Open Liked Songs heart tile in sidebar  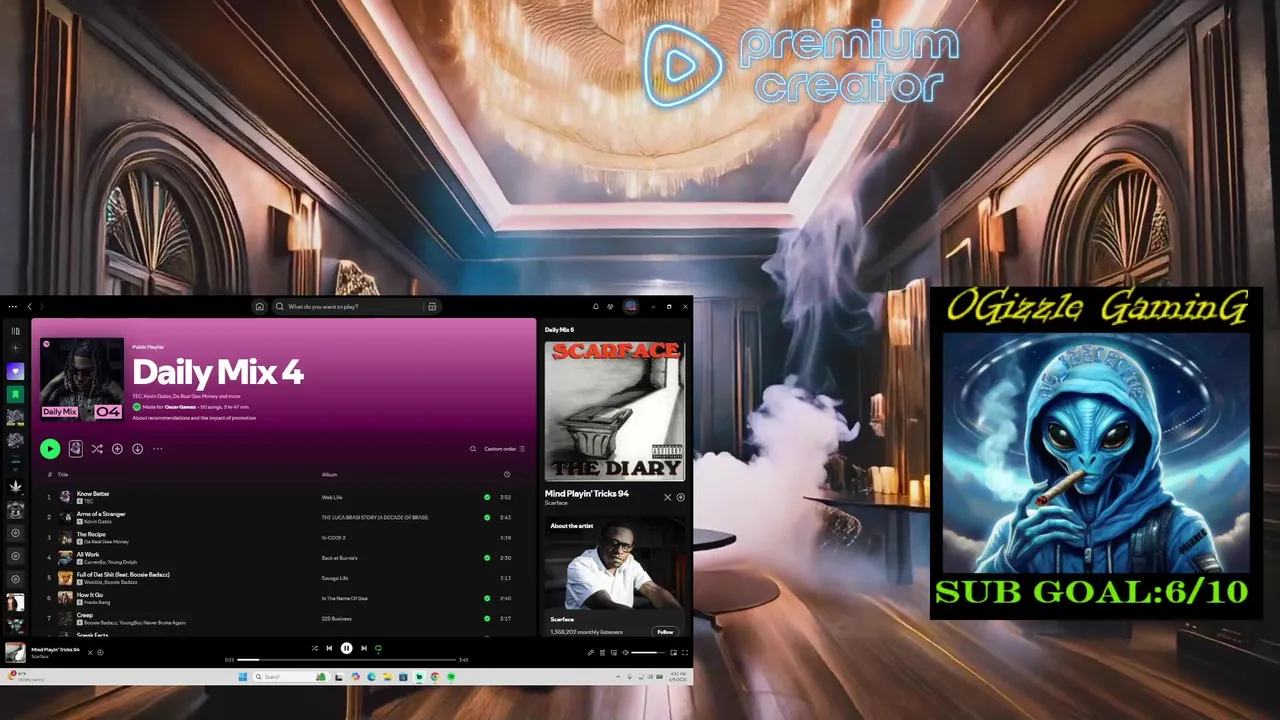[x=15, y=371]
